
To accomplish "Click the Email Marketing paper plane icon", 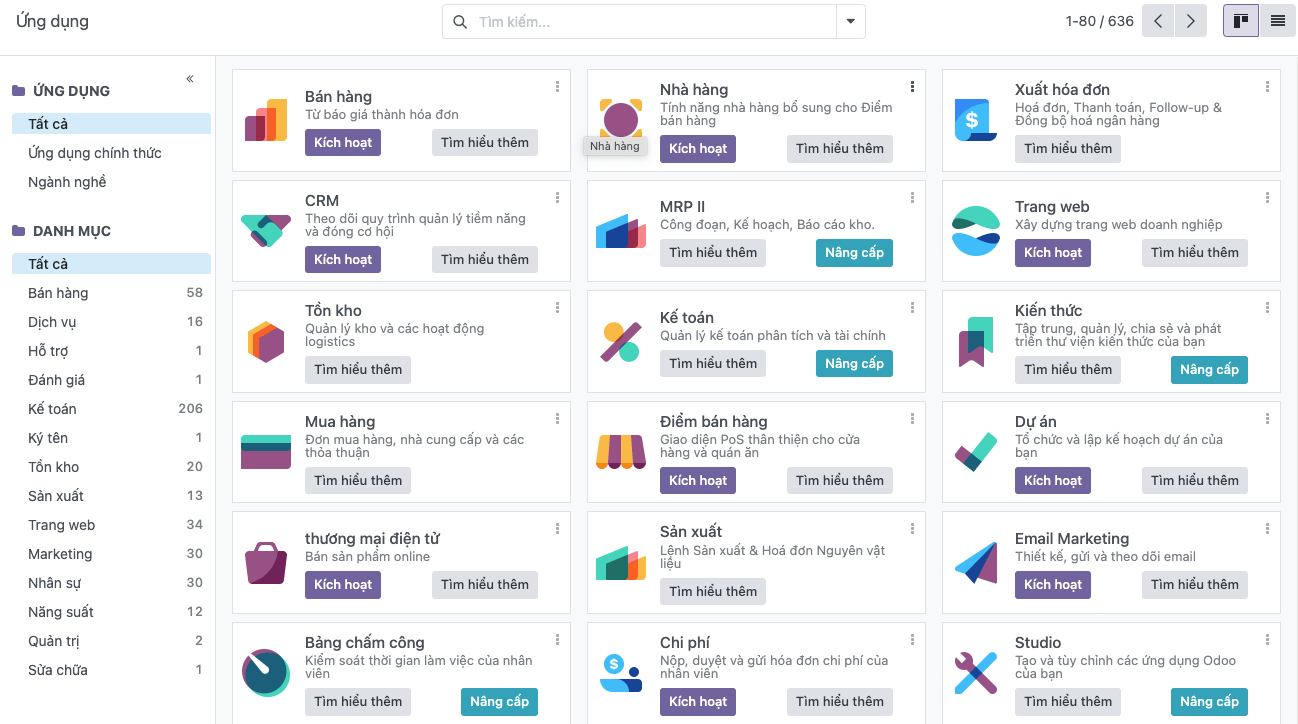I will coord(976,564).
